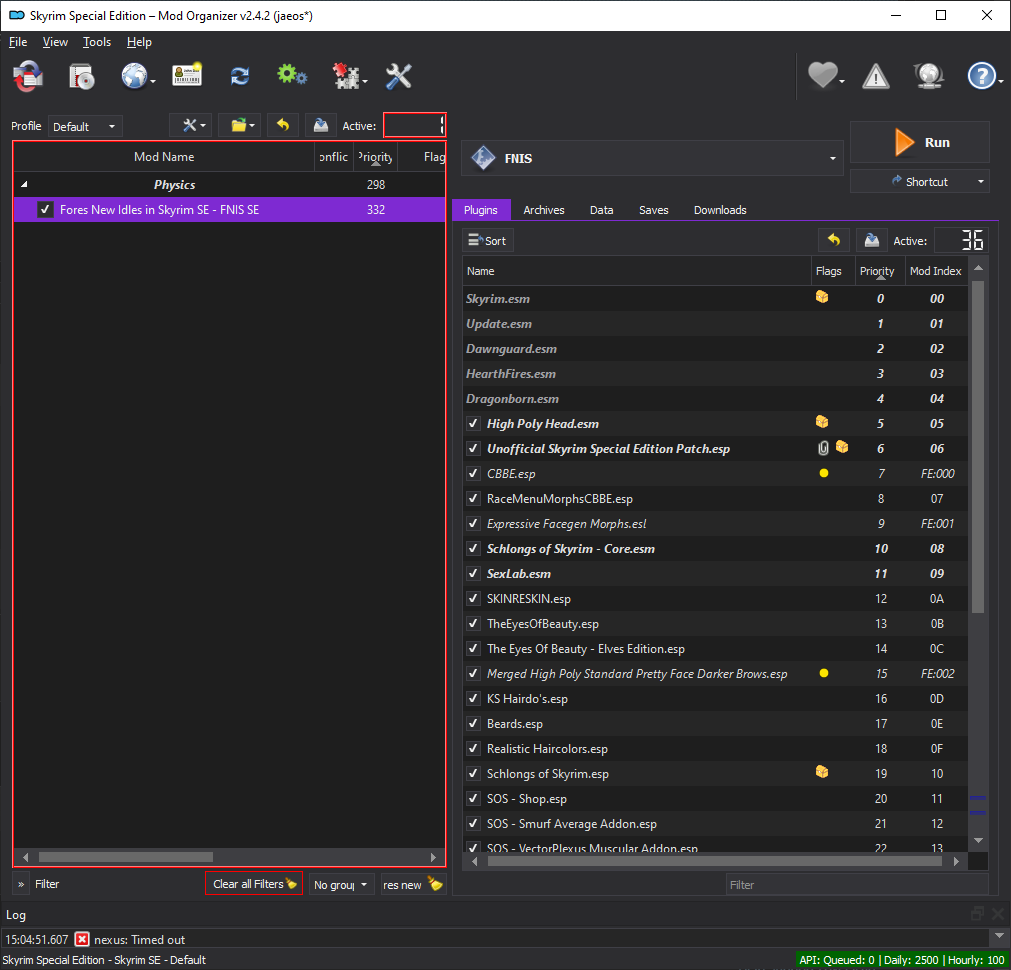
Task: Switch to the Archives tab
Action: (544, 210)
